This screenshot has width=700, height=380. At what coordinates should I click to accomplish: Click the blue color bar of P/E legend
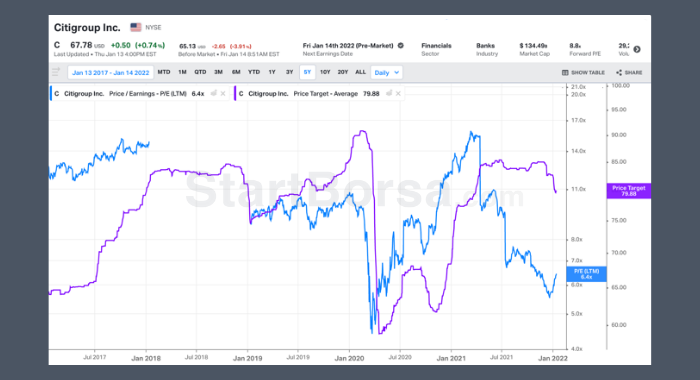click(x=51, y=93)
